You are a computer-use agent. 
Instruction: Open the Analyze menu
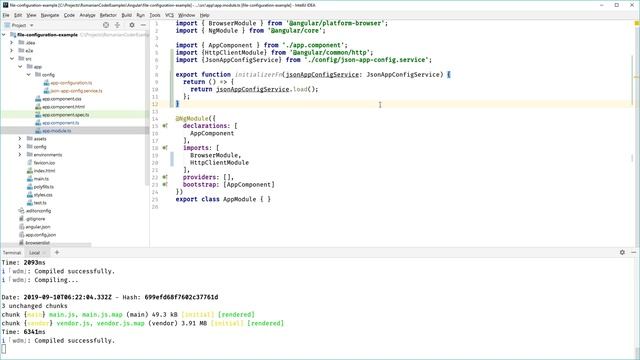tap(87, 15)
